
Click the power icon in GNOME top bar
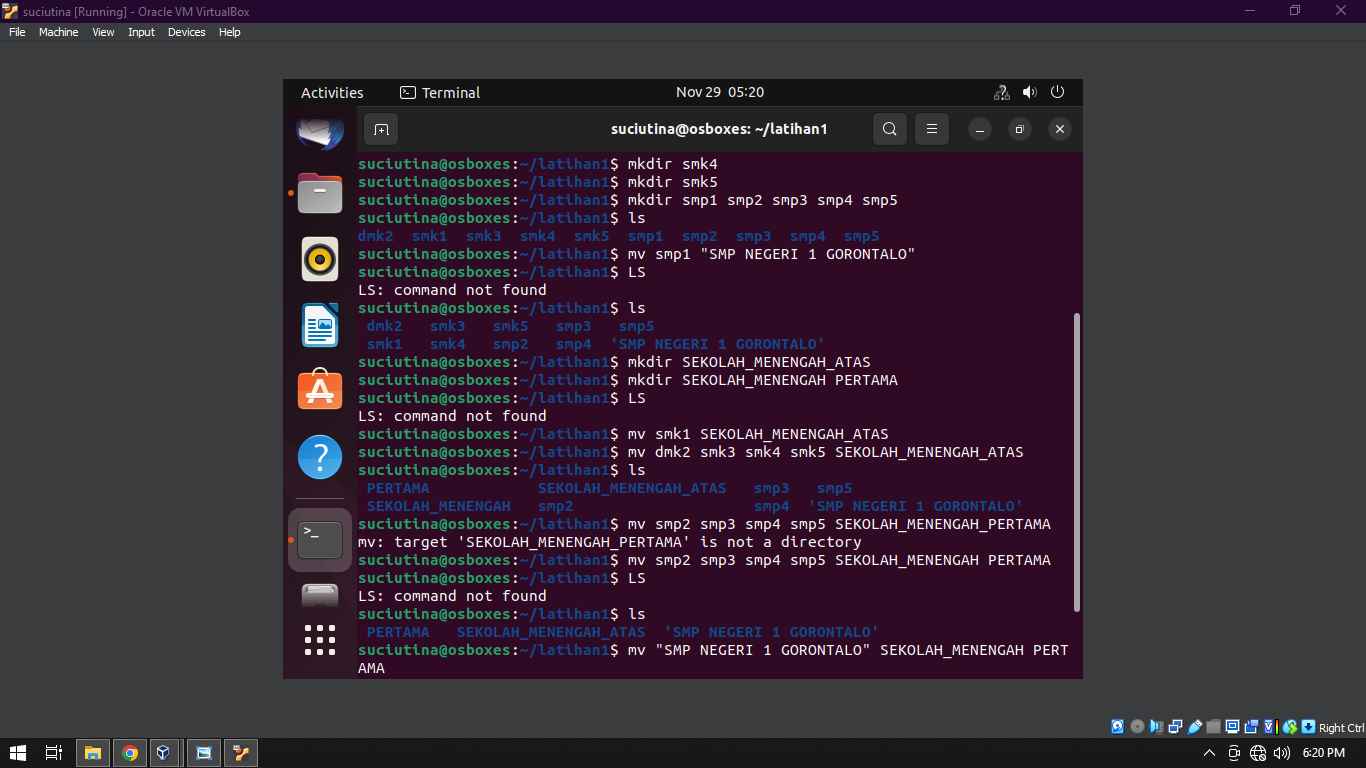point(1057,92)
